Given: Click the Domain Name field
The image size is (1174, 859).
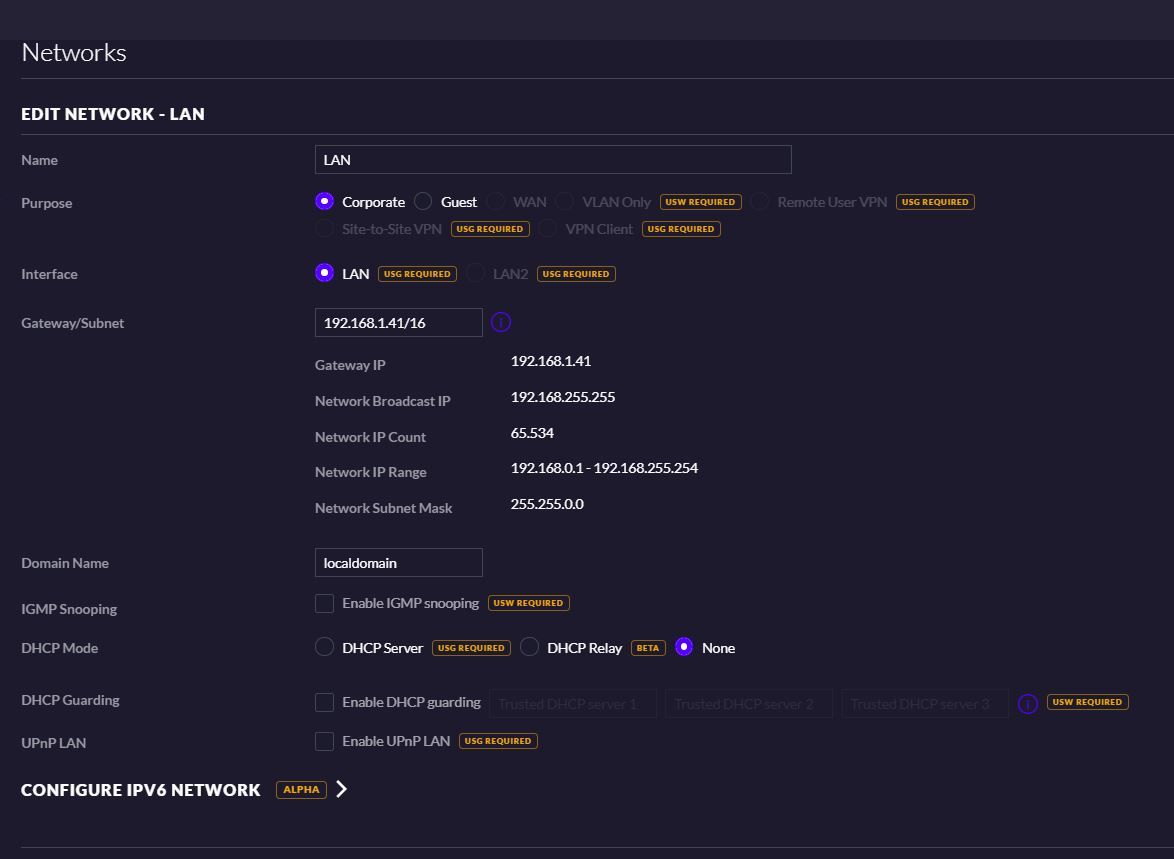Looking at the screenshot, I should (398, 563).
